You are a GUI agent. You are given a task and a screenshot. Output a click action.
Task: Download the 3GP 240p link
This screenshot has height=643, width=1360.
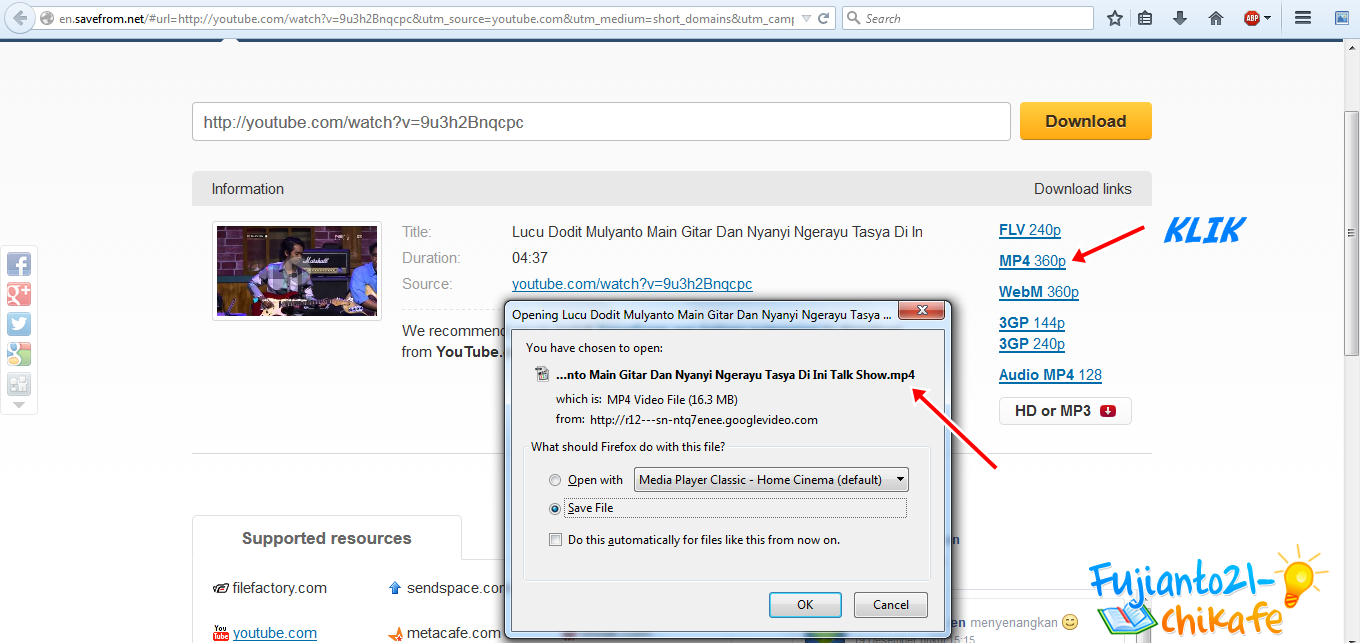point(1032,344)
